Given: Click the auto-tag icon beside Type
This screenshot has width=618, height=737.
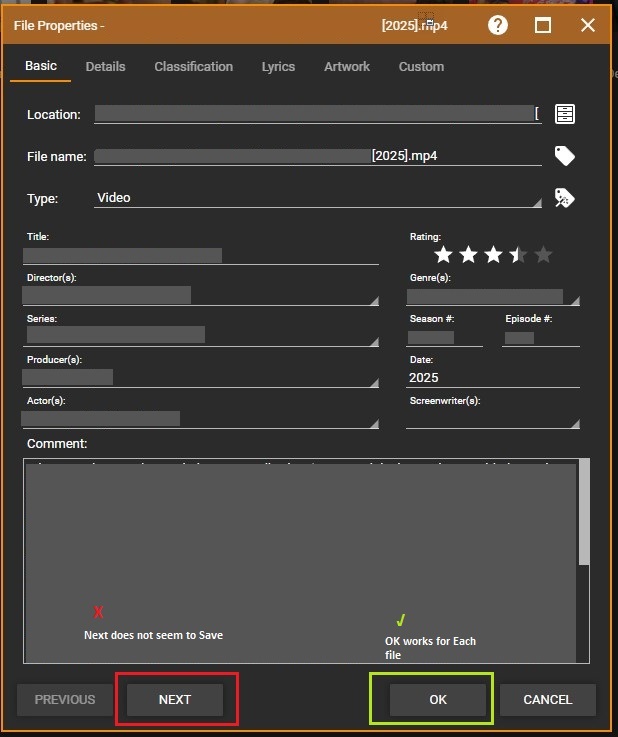Looking at the screenshot, I should [564, 198].
